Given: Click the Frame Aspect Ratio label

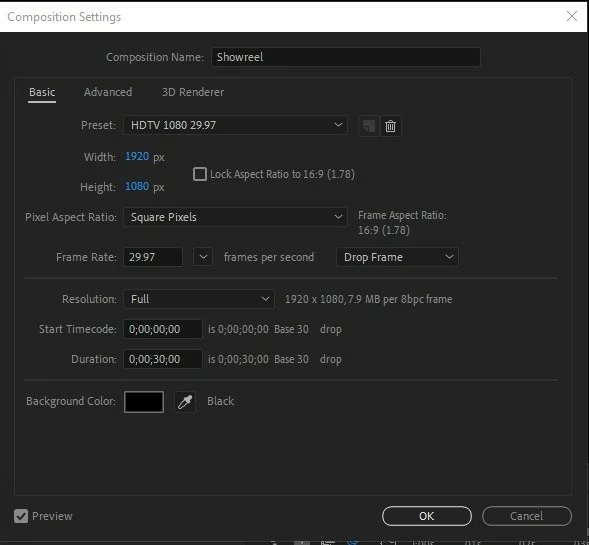Looking at the screenshot, I should pos(402,215).
